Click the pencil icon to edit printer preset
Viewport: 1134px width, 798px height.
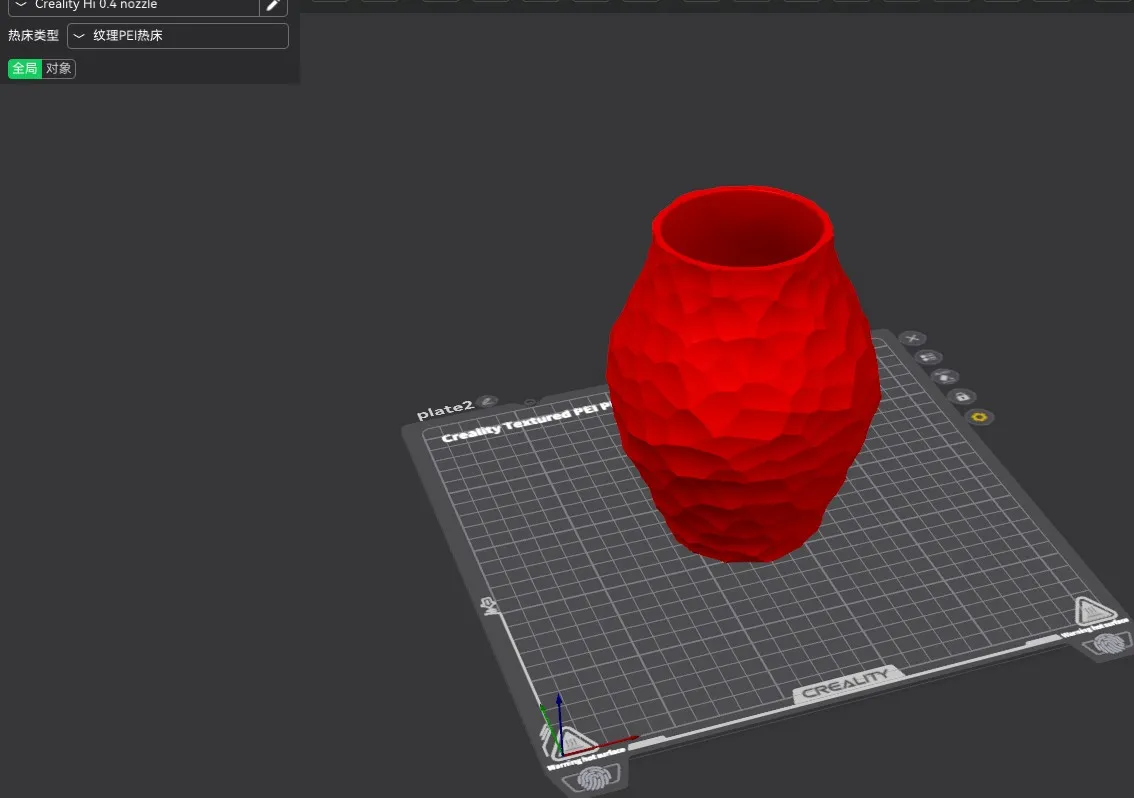(x=272, y=5)
